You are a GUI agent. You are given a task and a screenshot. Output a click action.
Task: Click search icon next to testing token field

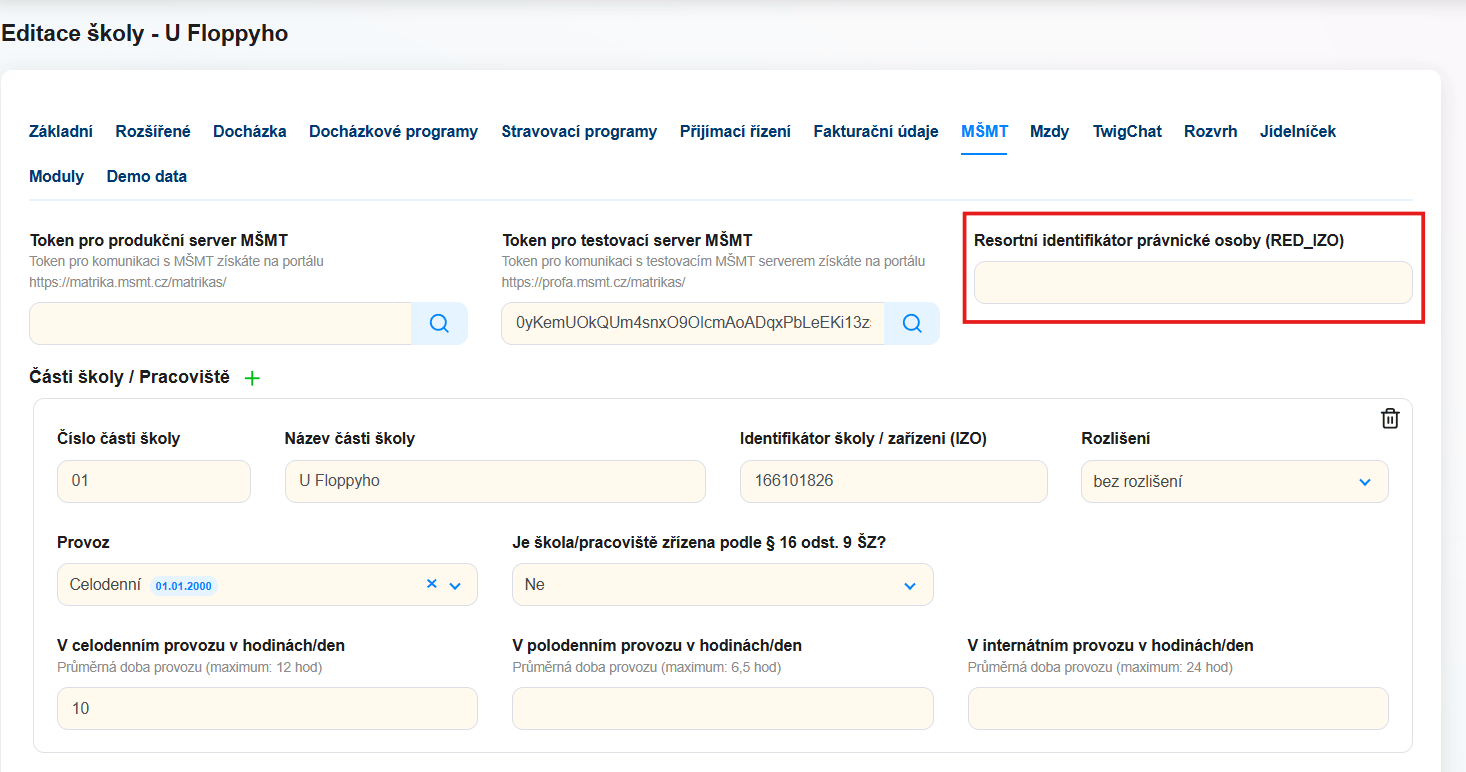911,323
